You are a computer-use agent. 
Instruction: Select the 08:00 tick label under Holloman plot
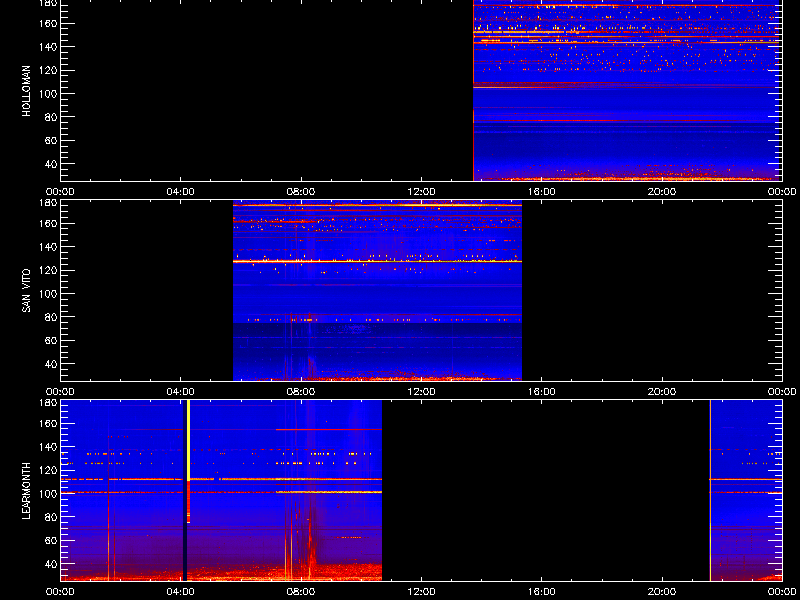[301, 192]
